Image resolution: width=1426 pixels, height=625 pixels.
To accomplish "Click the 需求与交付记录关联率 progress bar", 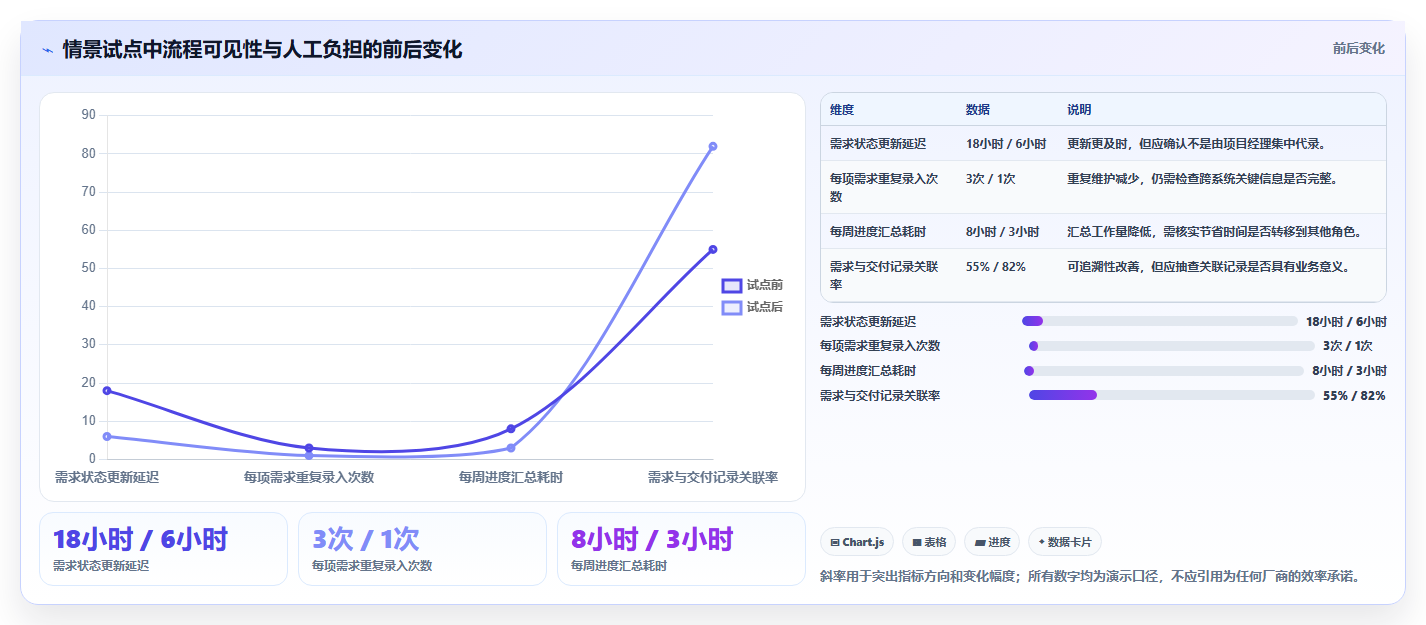I will click(1171, 395).
